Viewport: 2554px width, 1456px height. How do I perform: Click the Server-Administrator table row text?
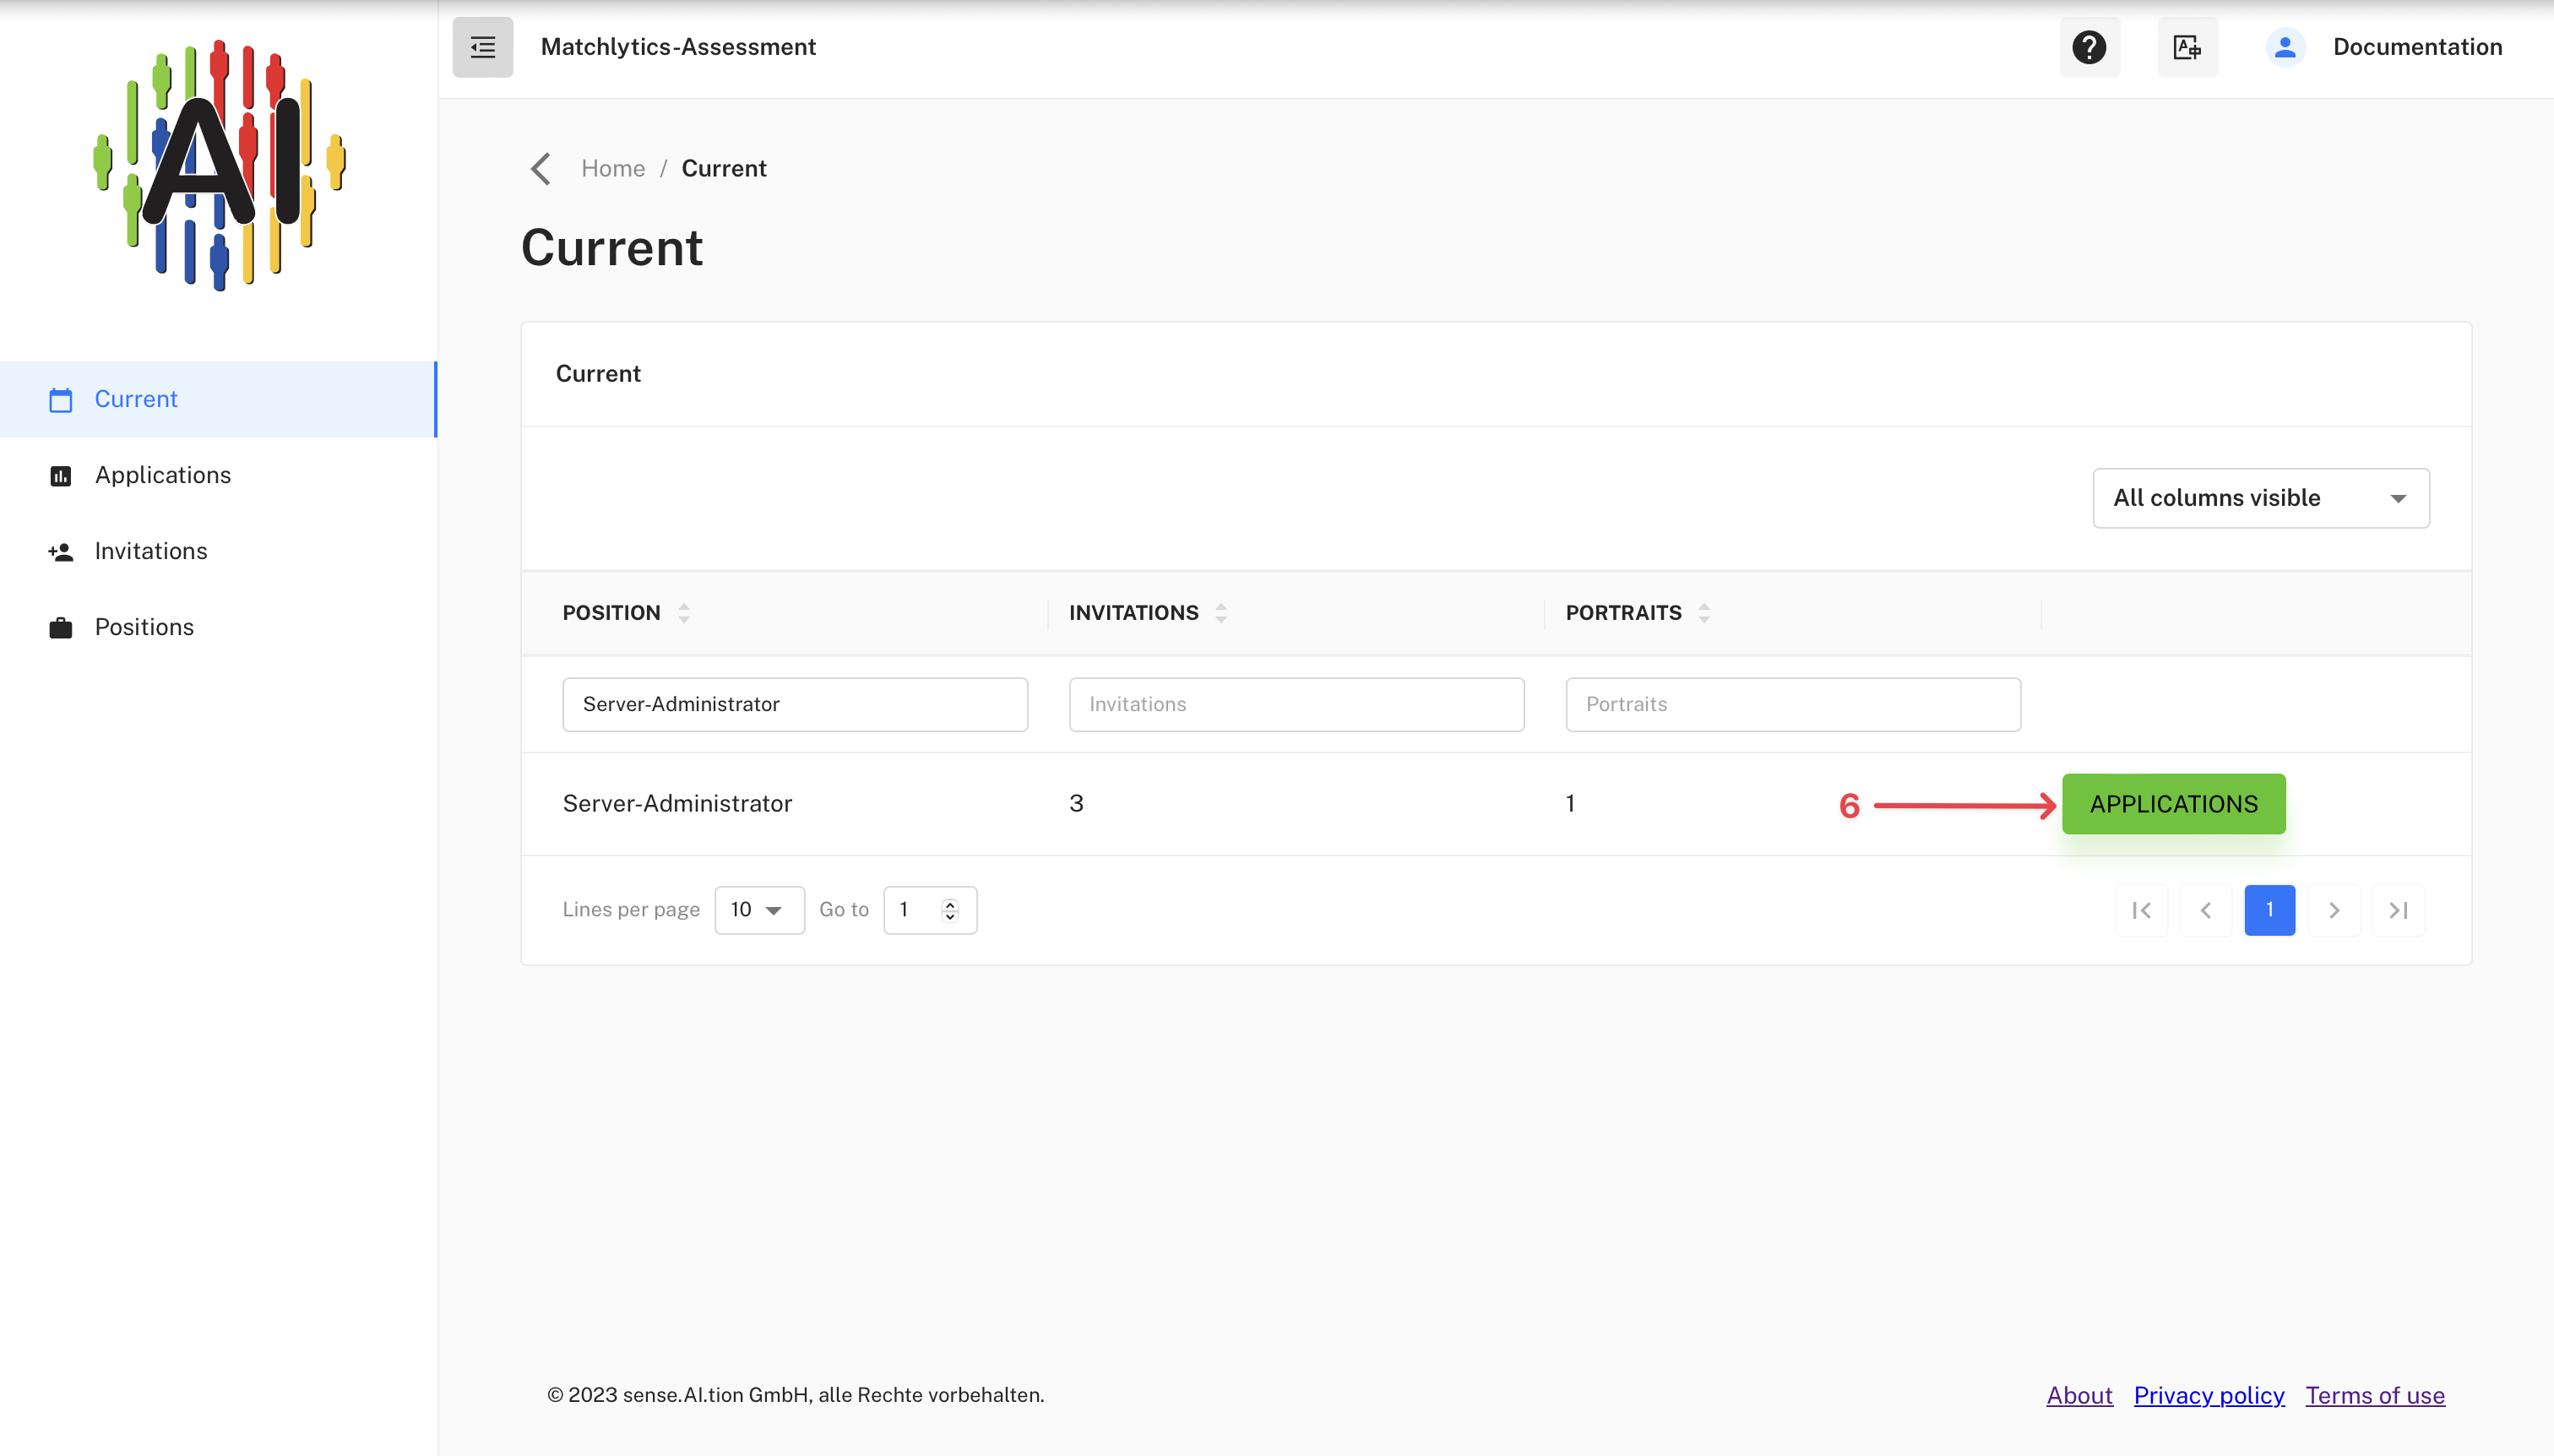click(x=677, y=804)
